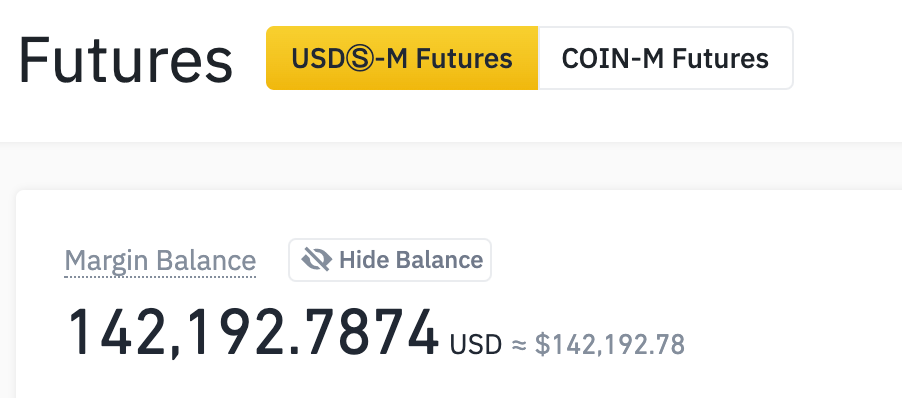Screen dimensions: 902x398
Task: Switch to the COIN-M Futures tab
Action: [x=666, y=58]
